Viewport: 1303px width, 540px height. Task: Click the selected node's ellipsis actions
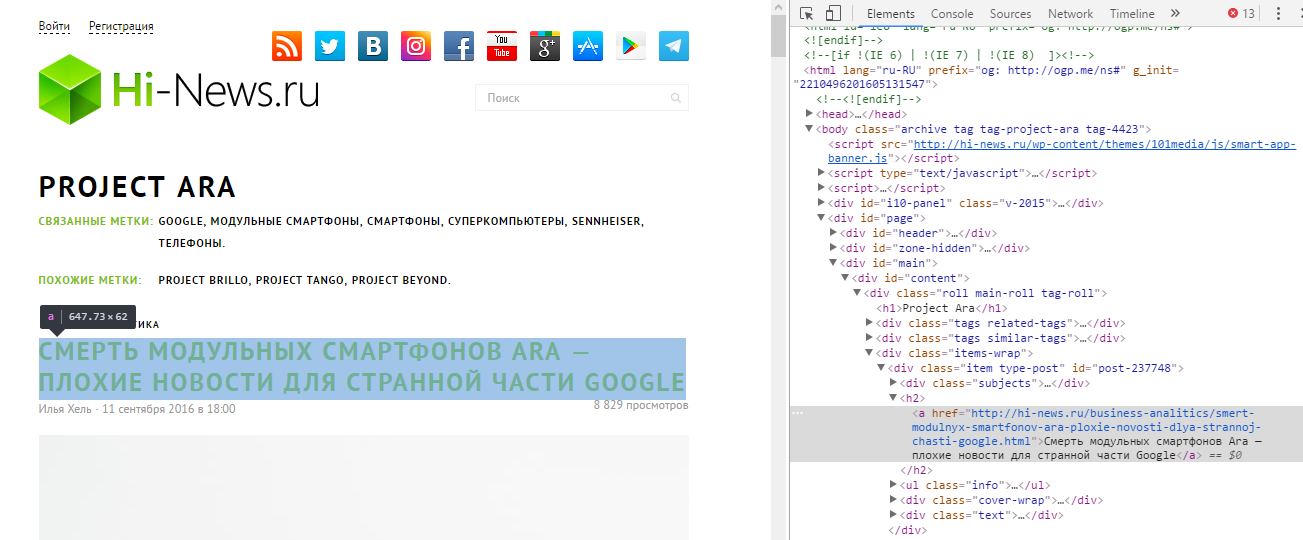coord(798,412)
